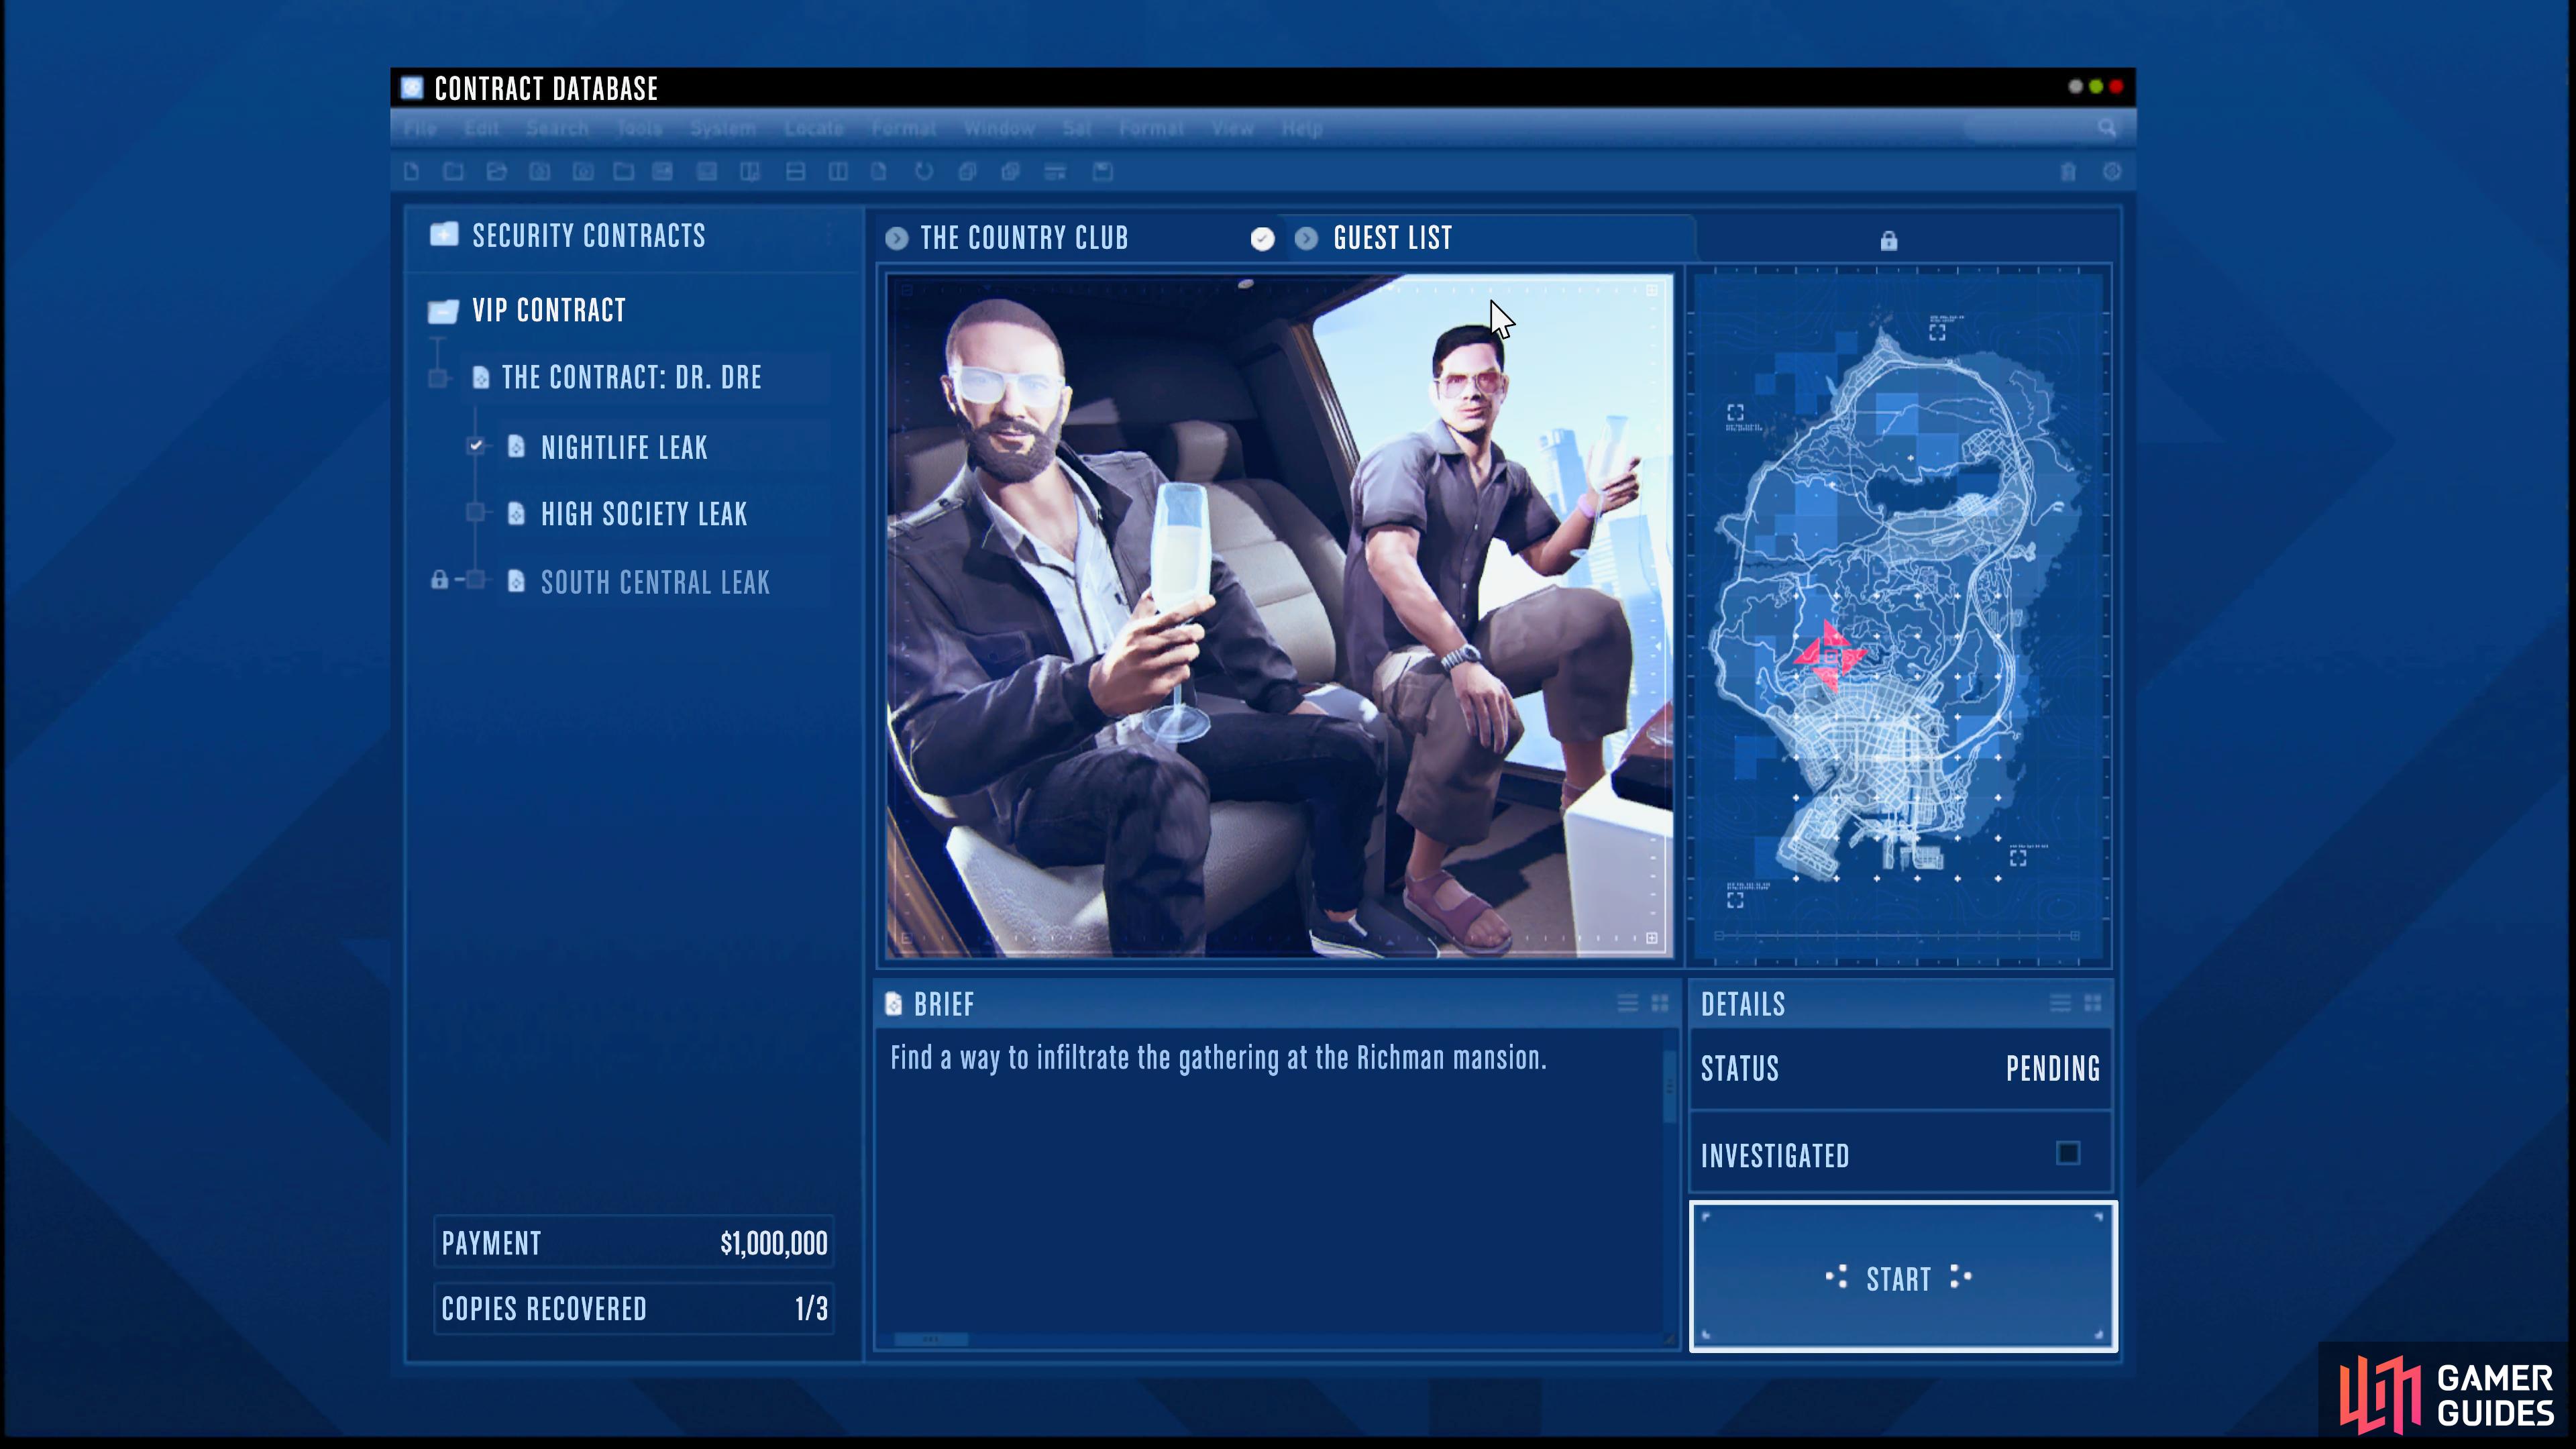
Task: Select the Guest List tab
Action: [1394, 237]
